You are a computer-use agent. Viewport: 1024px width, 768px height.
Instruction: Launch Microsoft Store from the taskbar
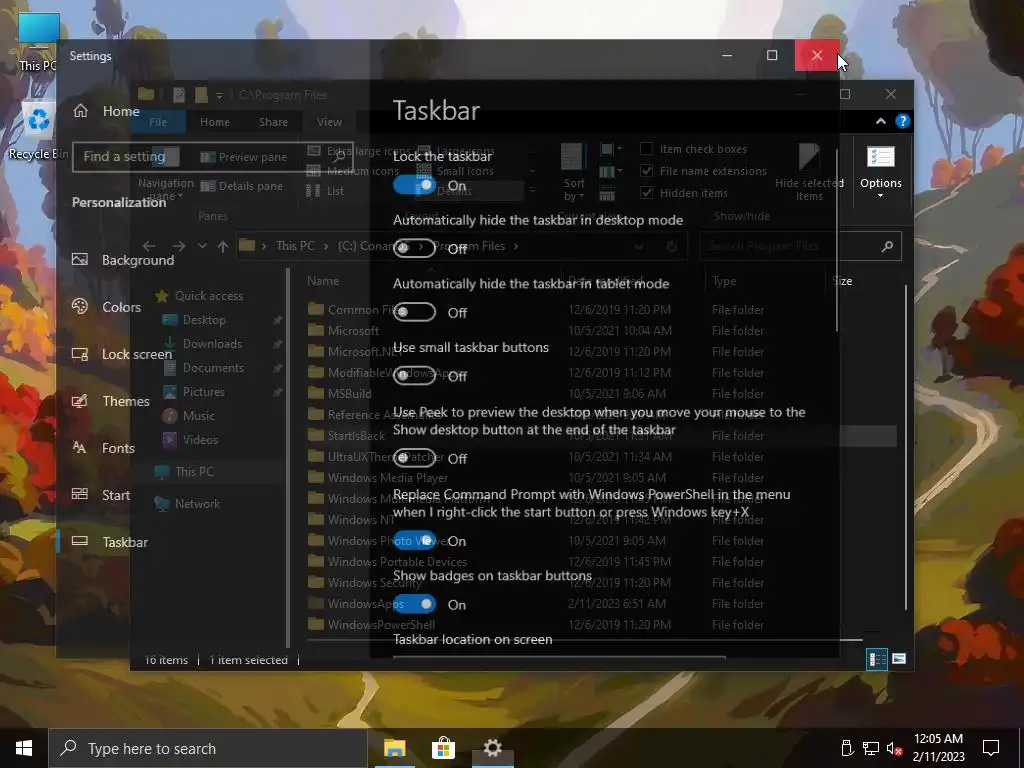[443, 748]
